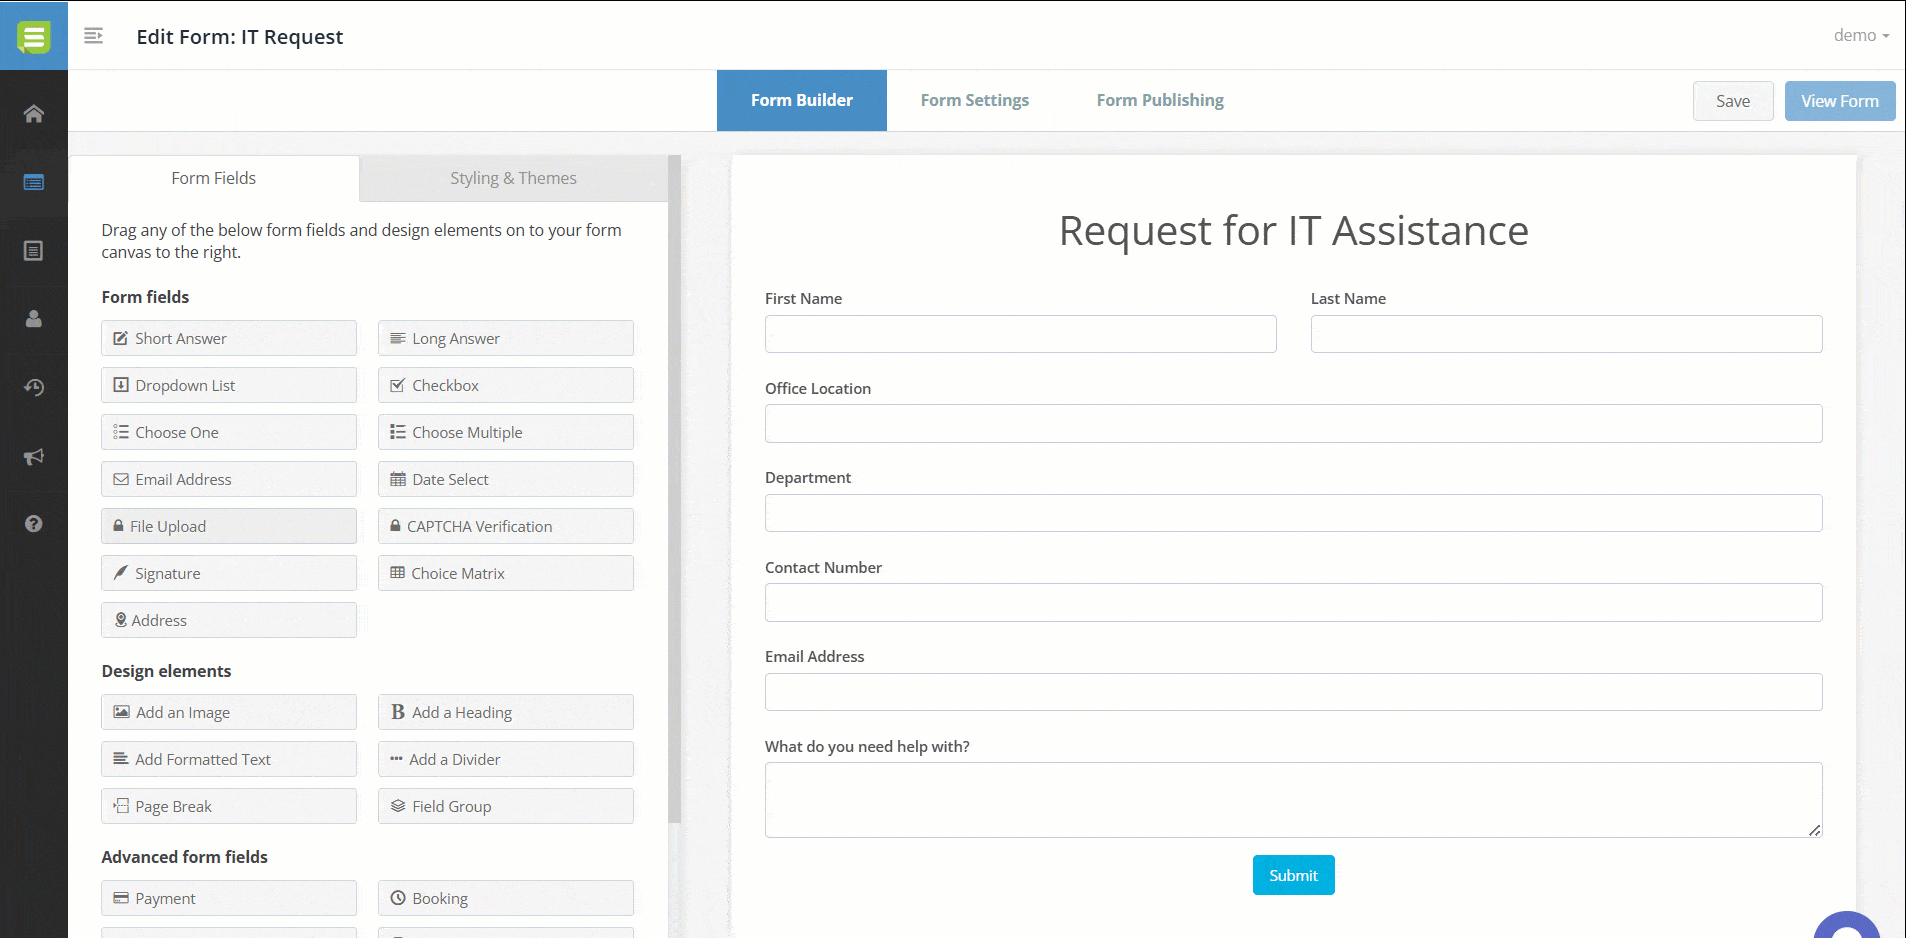This screenshot has height=938, width=1906.
Task: Click the Save button
Action: [1732, 100]
